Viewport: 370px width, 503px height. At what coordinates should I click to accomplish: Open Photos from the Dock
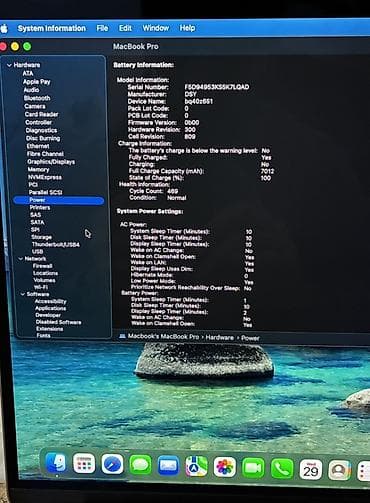(x=225, y=467)
